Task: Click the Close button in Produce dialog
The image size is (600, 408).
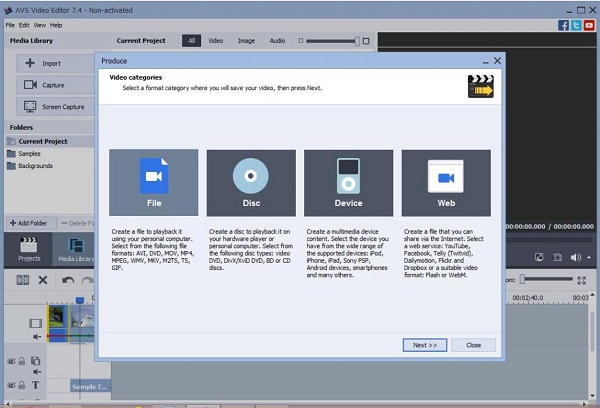Action: (x=473, y=345)
